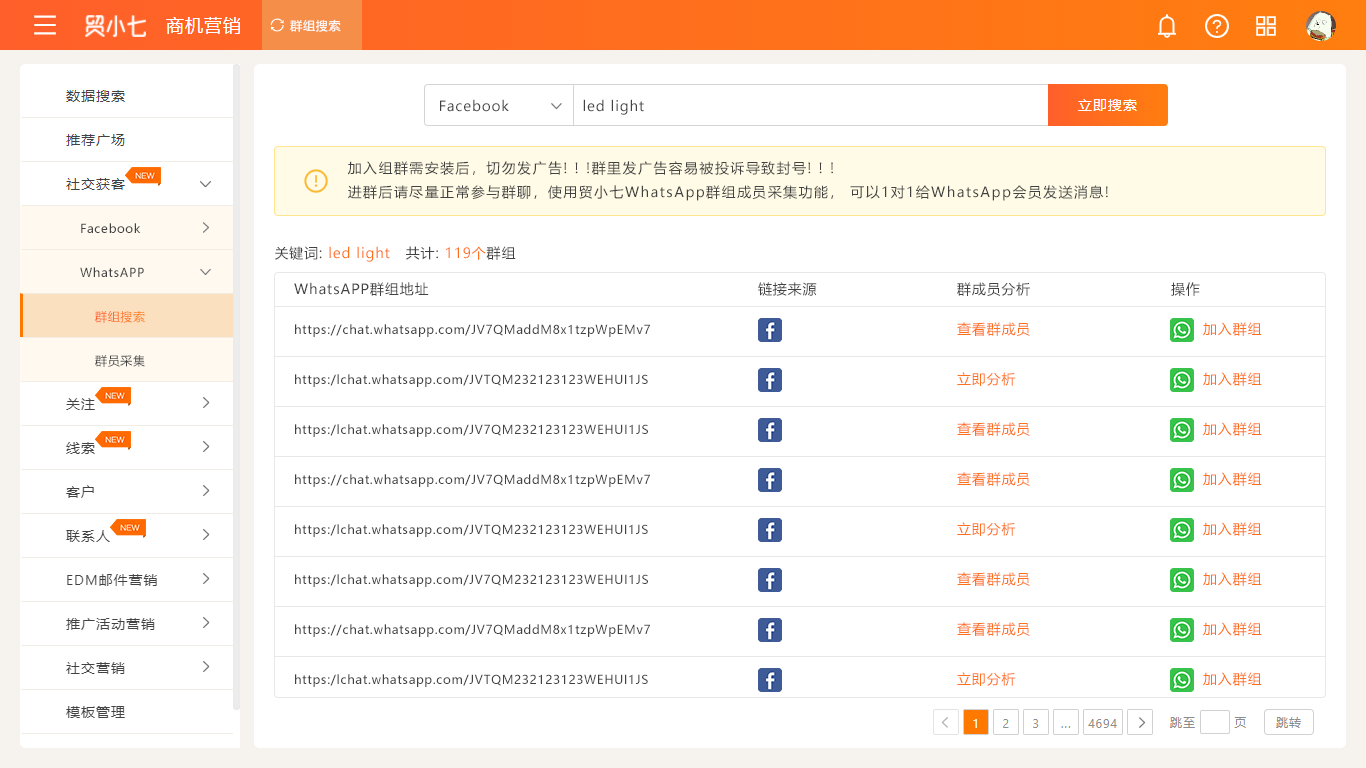Click the warning icon in notice banner

pos(316,181)
